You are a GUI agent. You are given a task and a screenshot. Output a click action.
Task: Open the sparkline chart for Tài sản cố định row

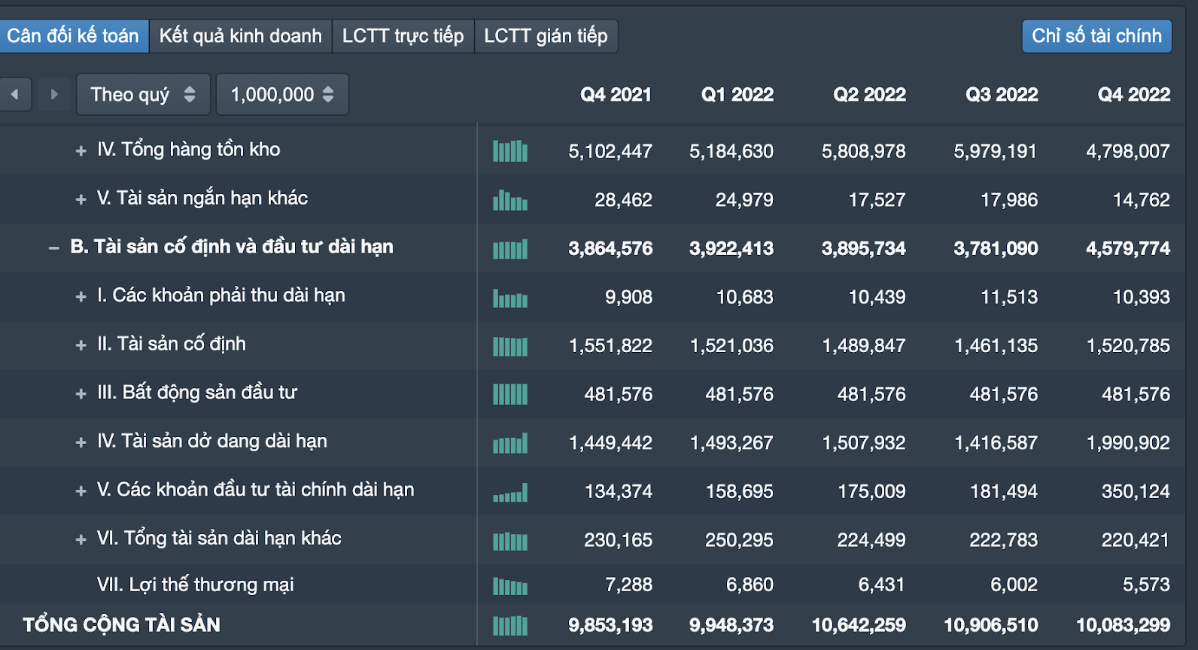coord(510,346)
